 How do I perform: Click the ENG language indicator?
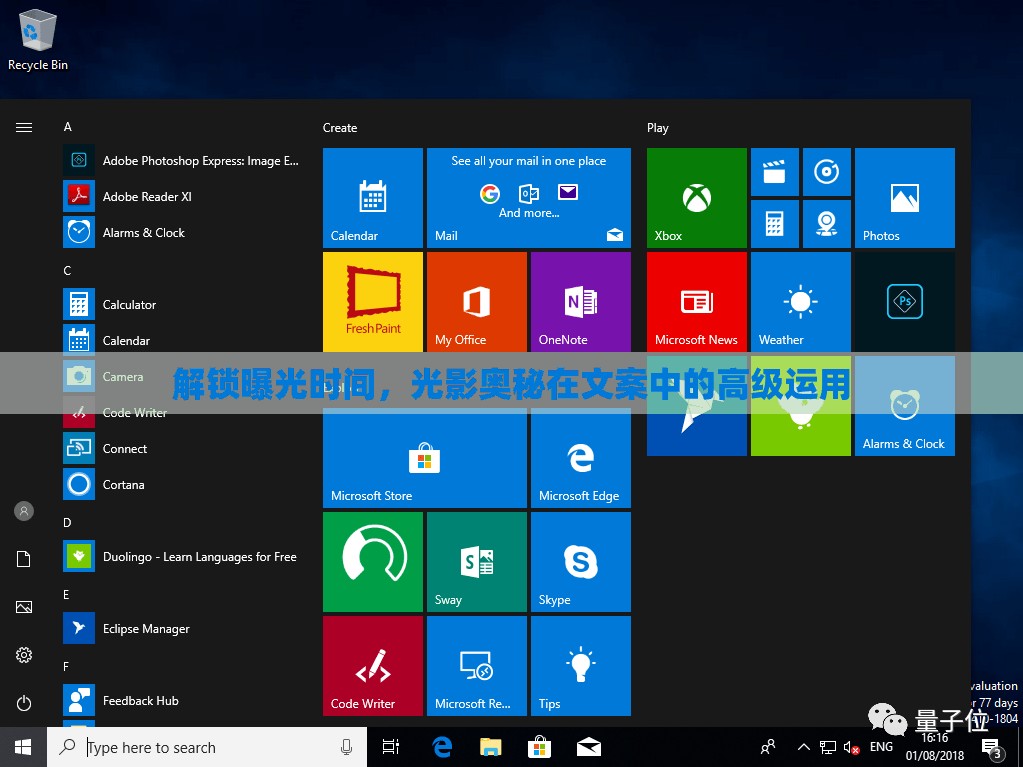[x=881, y=747]
